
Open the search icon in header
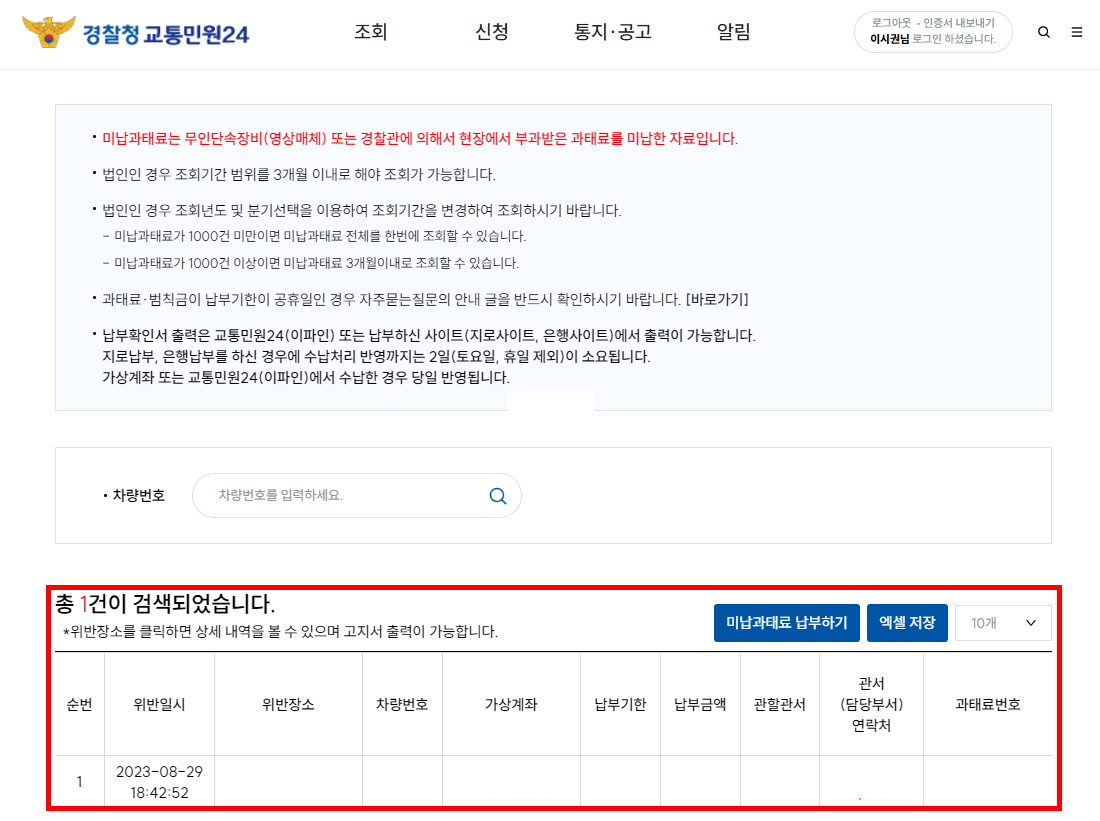coord(1044,32)
